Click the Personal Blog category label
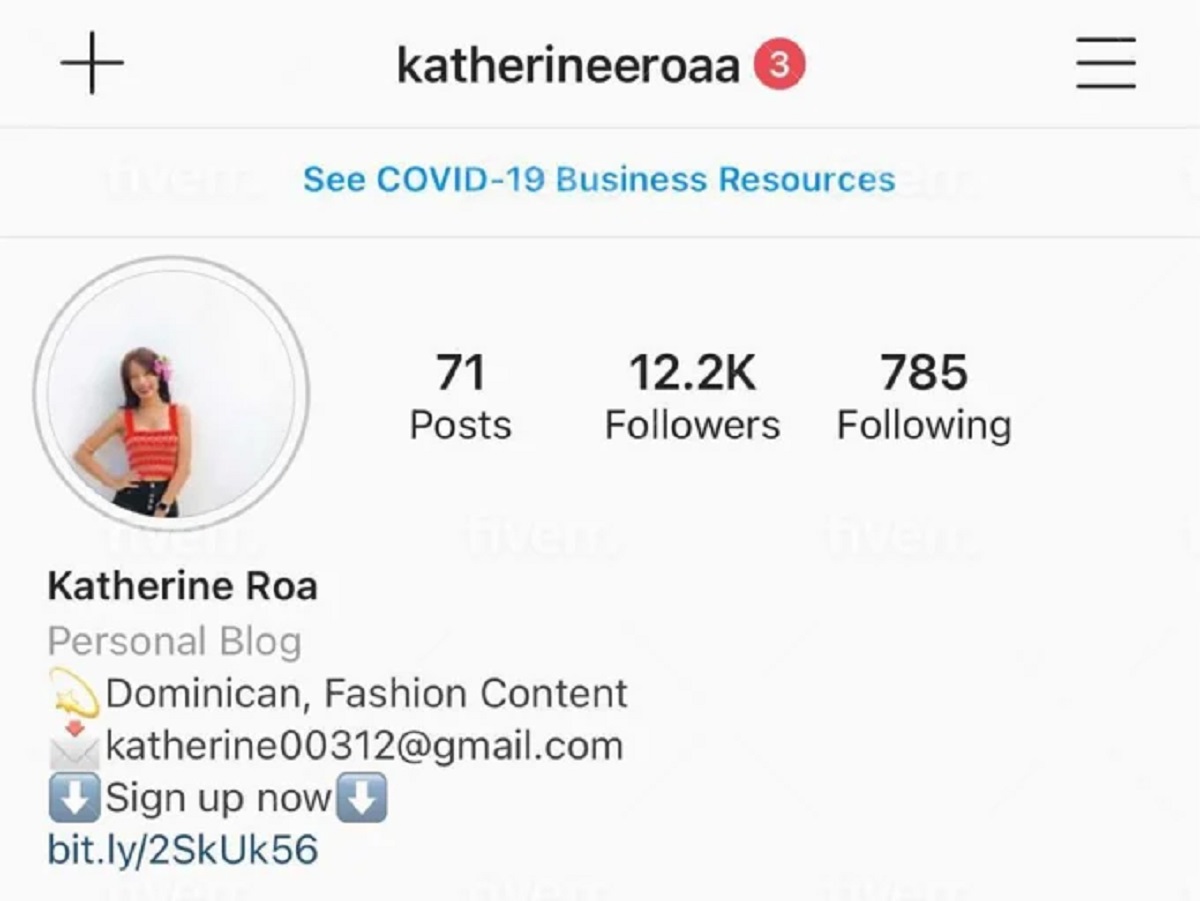Screen dimensions: 1200x901 coord(174,642)
